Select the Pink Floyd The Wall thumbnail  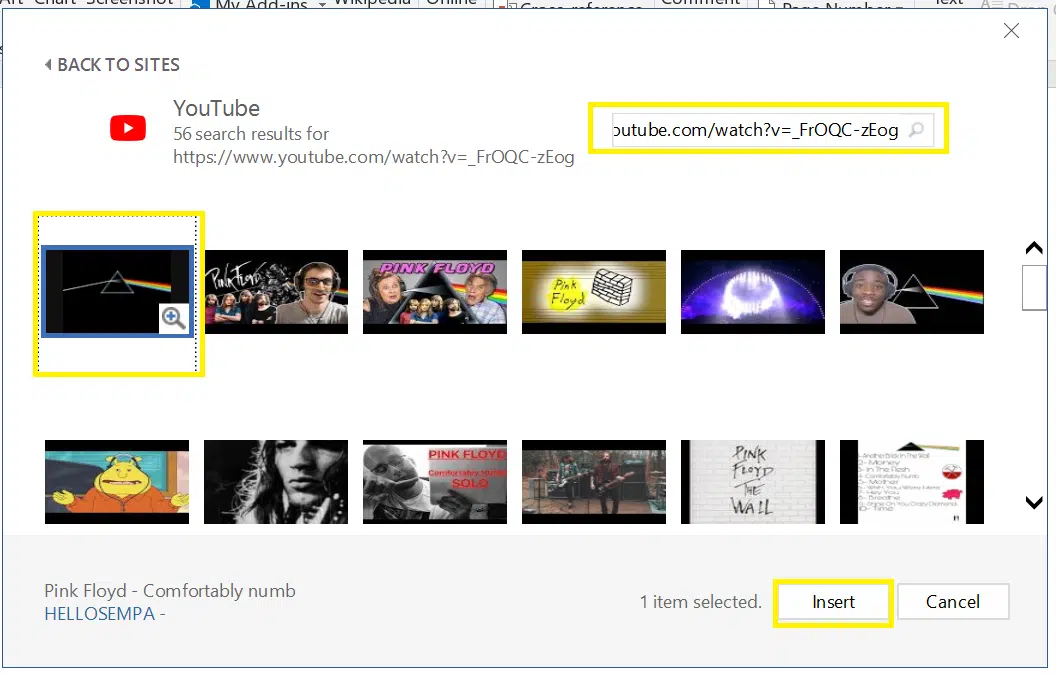coord(753,482)
